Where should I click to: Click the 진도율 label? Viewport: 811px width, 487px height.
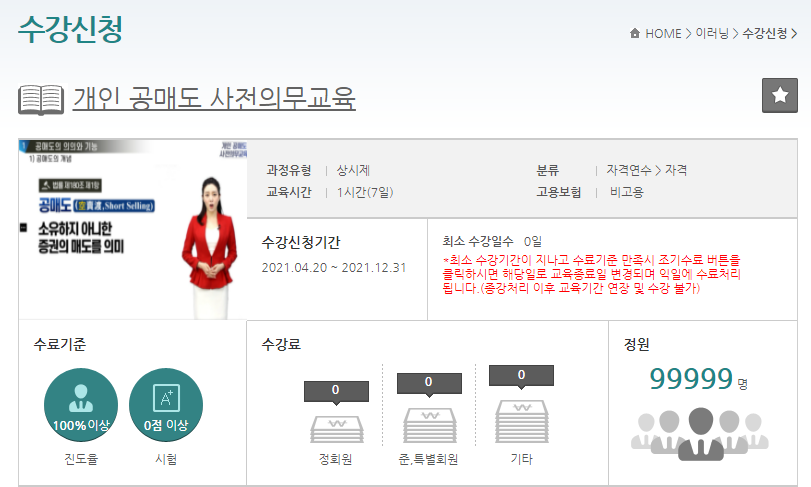[81, 459]
